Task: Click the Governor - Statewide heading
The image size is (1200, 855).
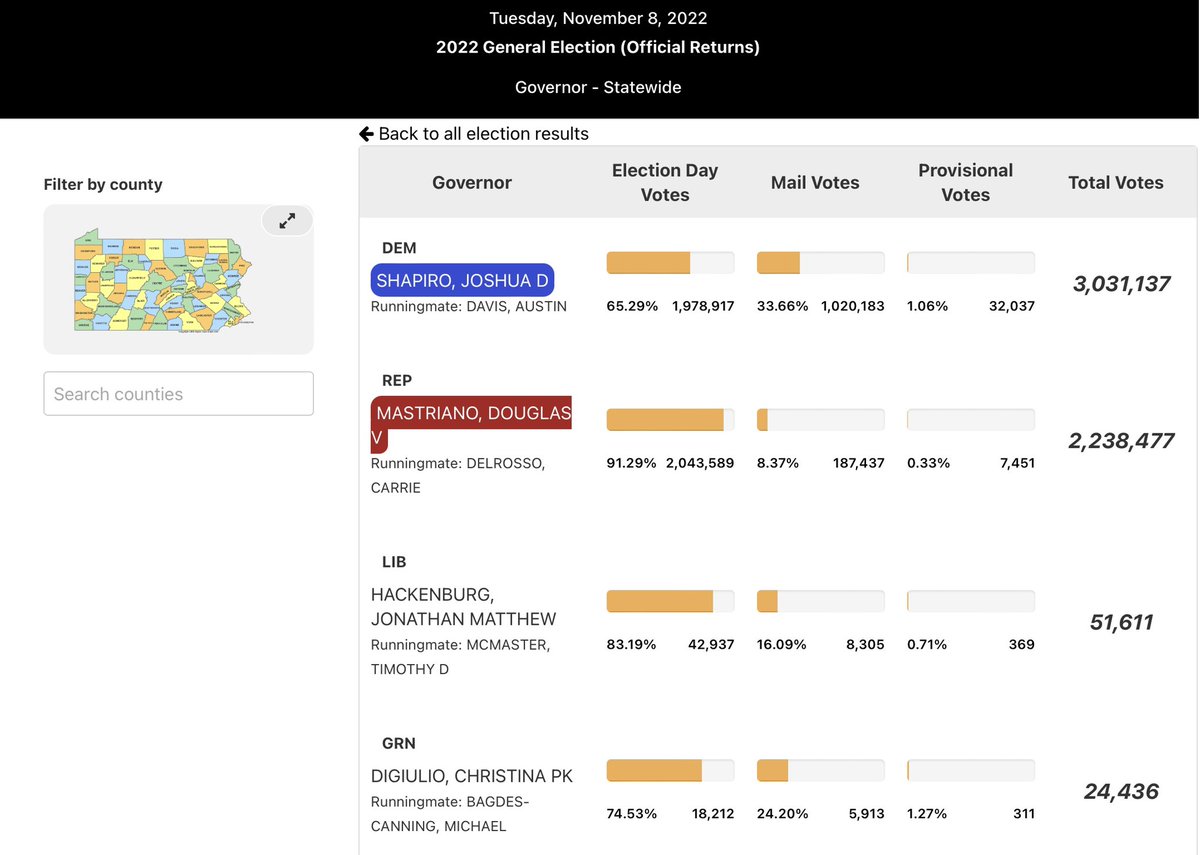Action: coord(598,88)
